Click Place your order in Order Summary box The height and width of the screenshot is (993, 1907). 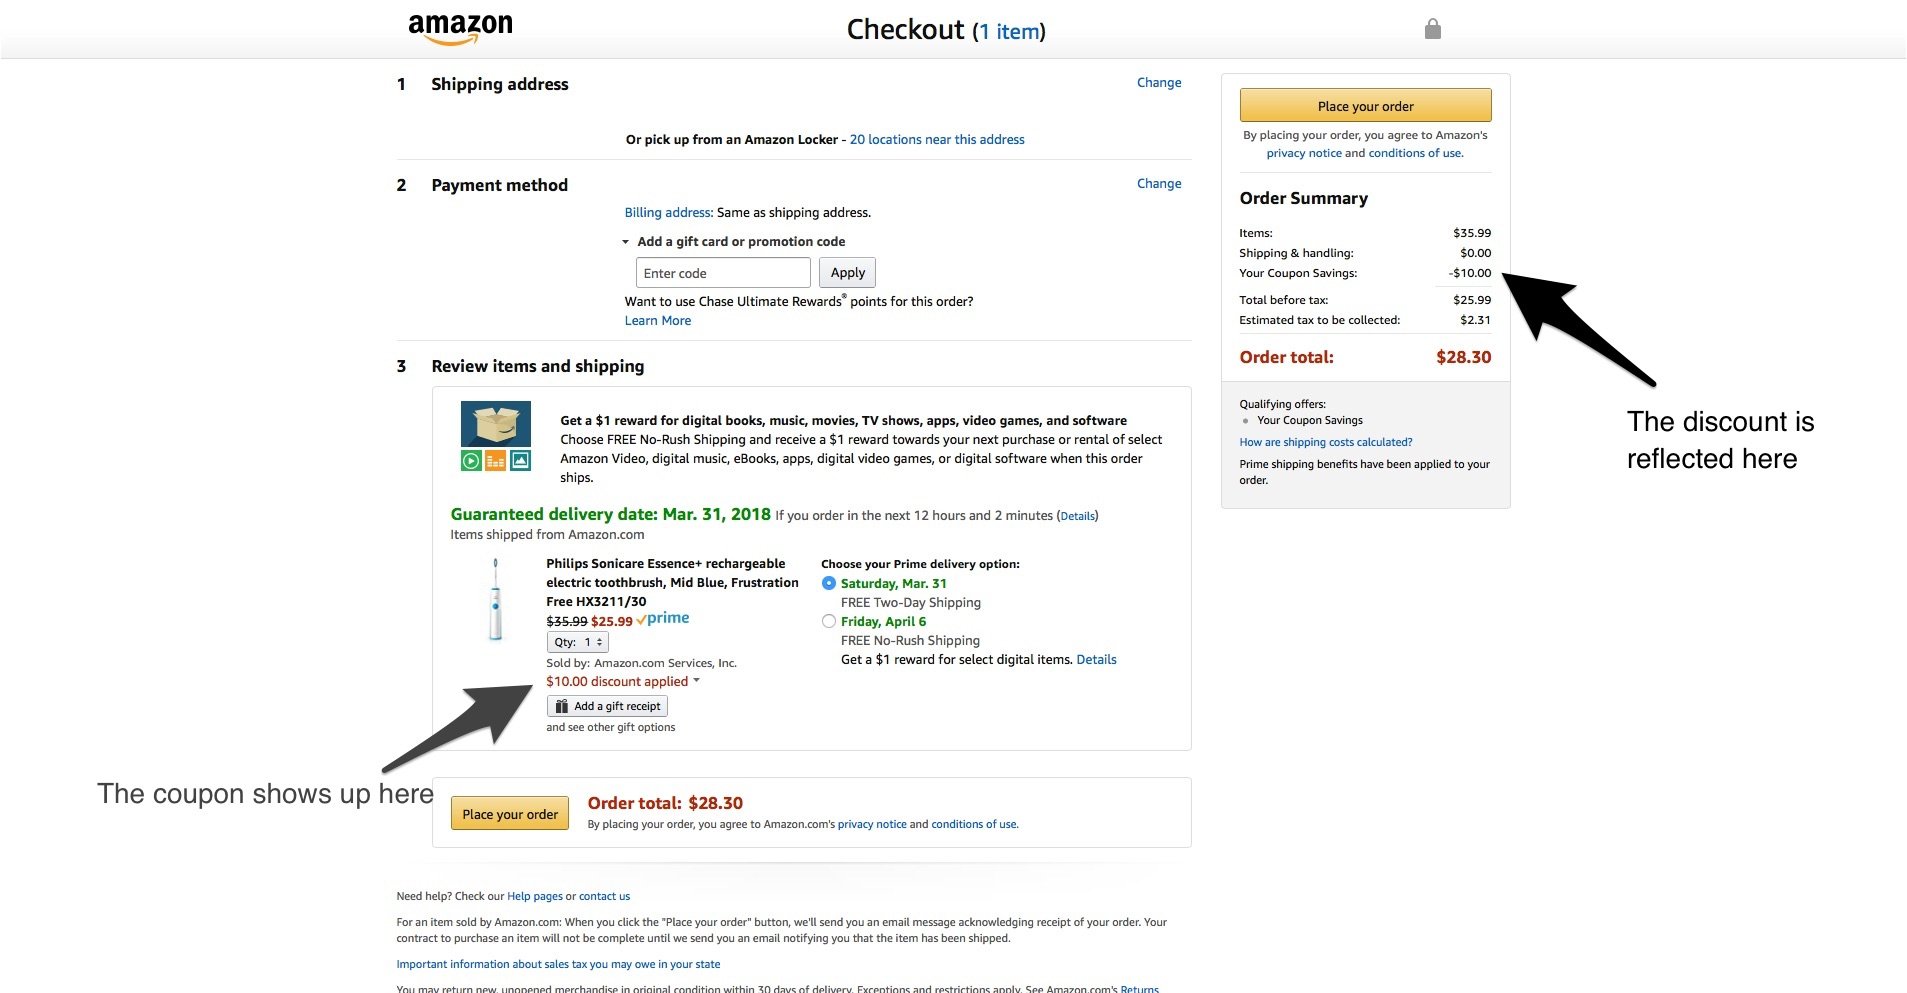1365,106
